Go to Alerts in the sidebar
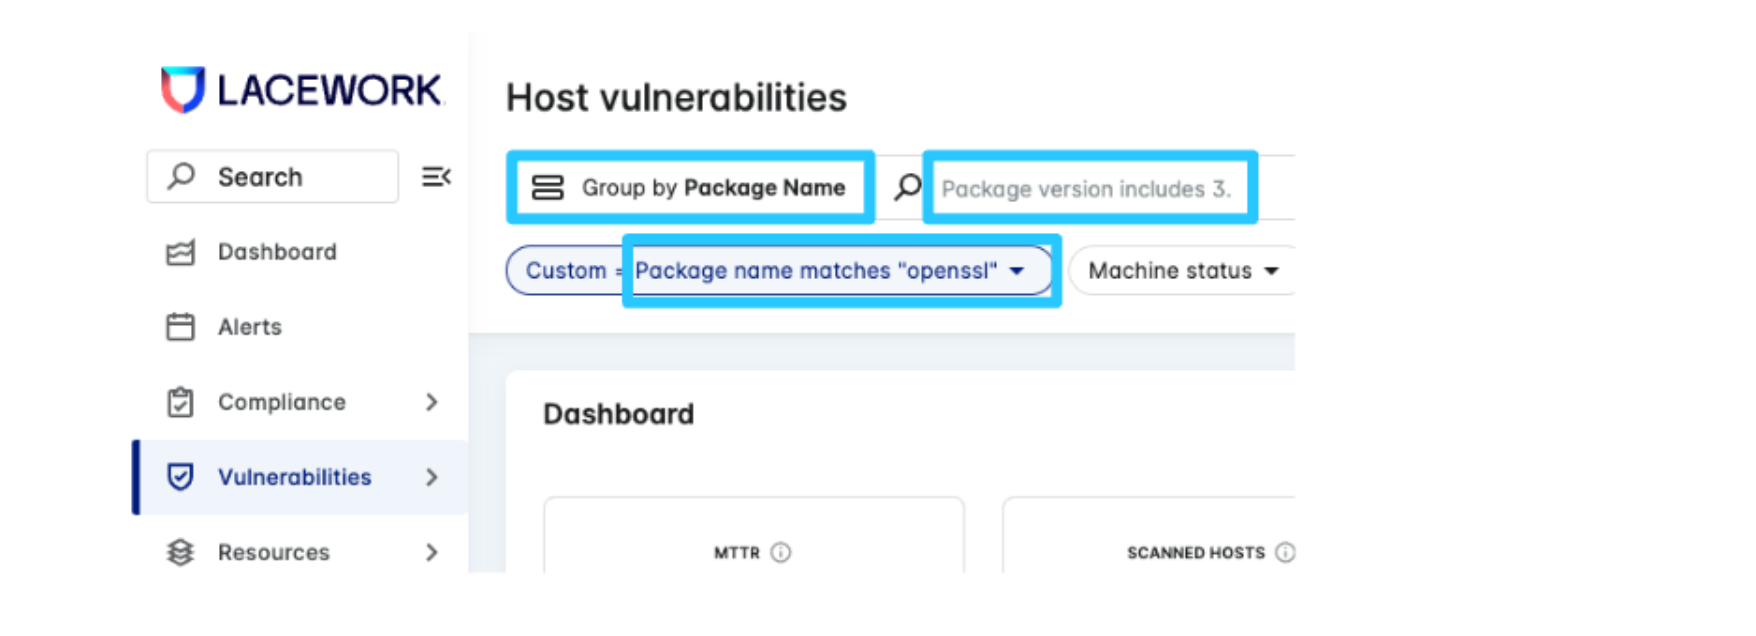This screenshot has height=636, width=1756. pyautogui.click(x=250, y=327)
